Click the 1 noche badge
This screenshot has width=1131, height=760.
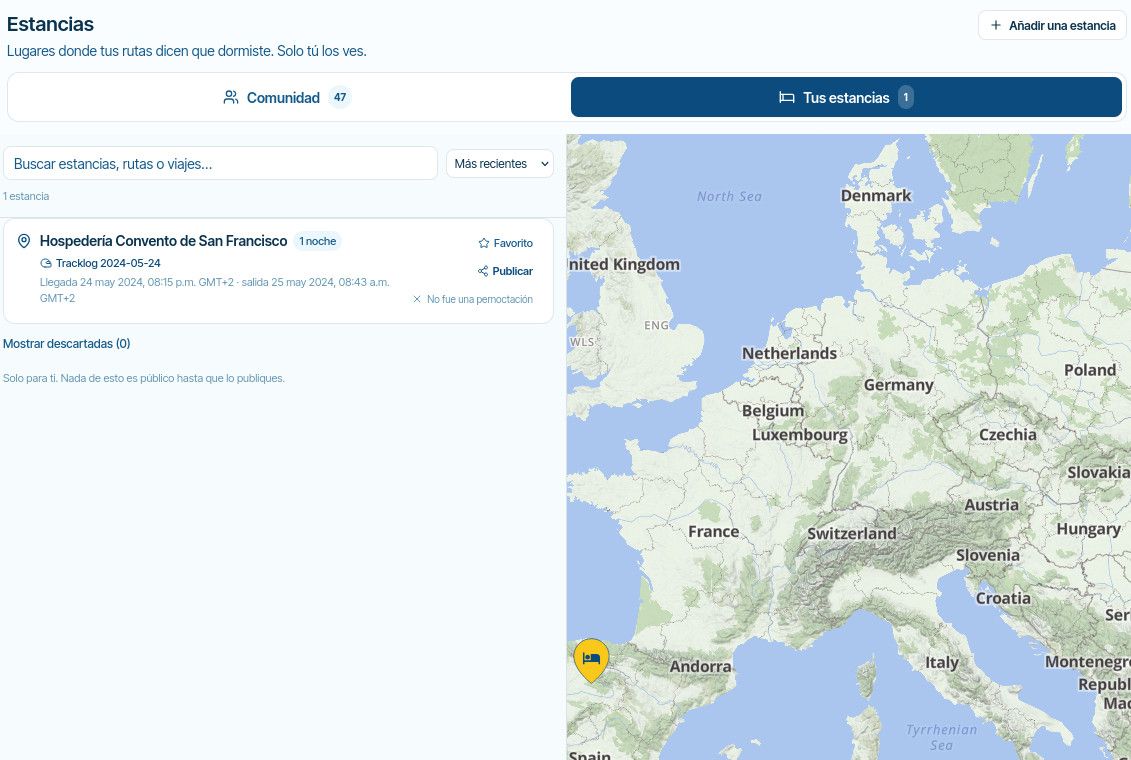pos(317,241)
